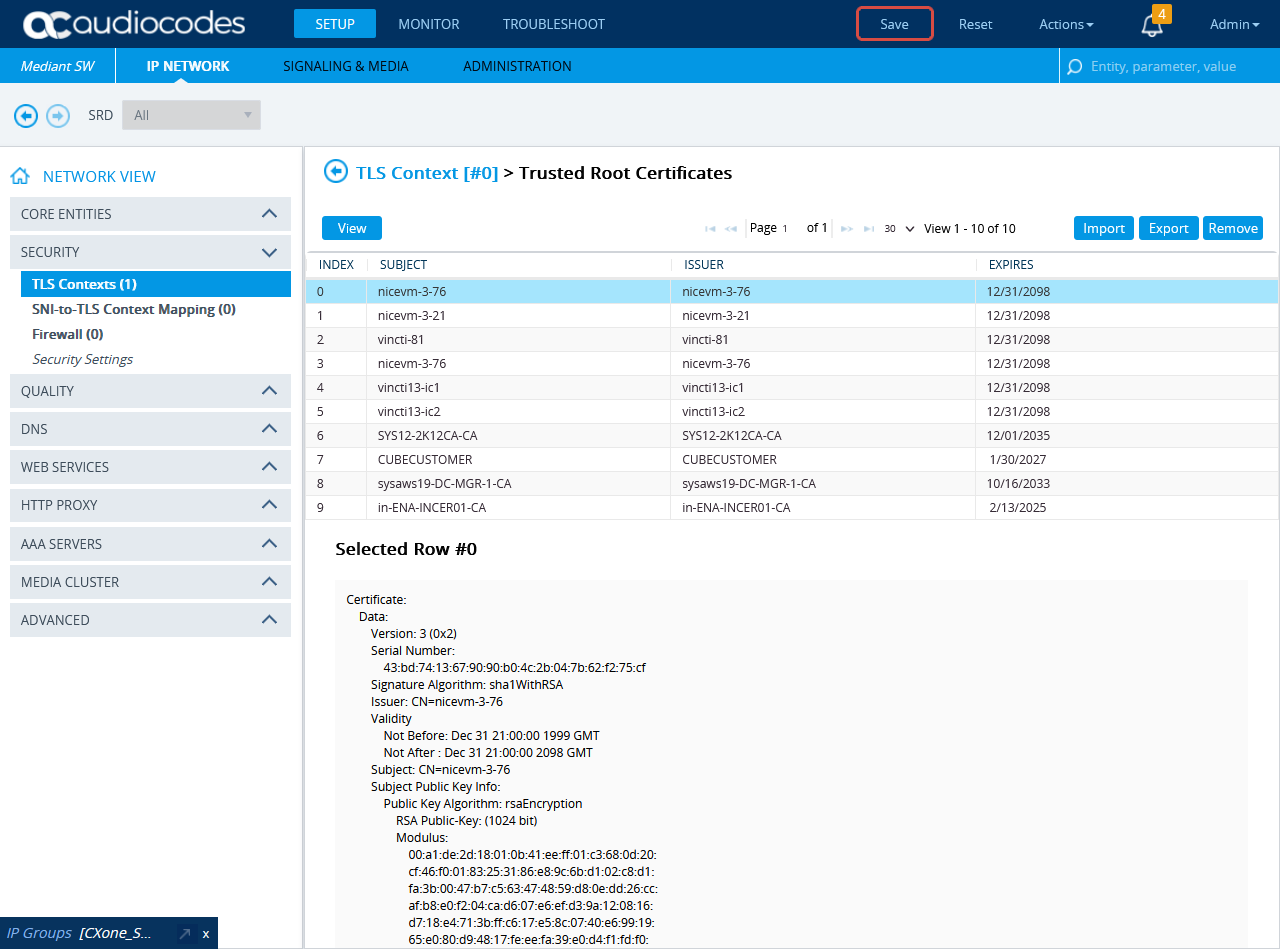Sort by the Issuer column header

coord(823,265)
